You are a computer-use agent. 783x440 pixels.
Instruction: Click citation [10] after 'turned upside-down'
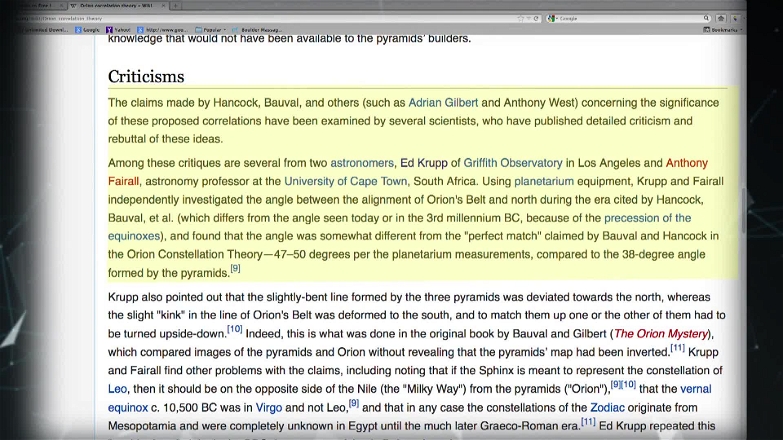(235, 329)
